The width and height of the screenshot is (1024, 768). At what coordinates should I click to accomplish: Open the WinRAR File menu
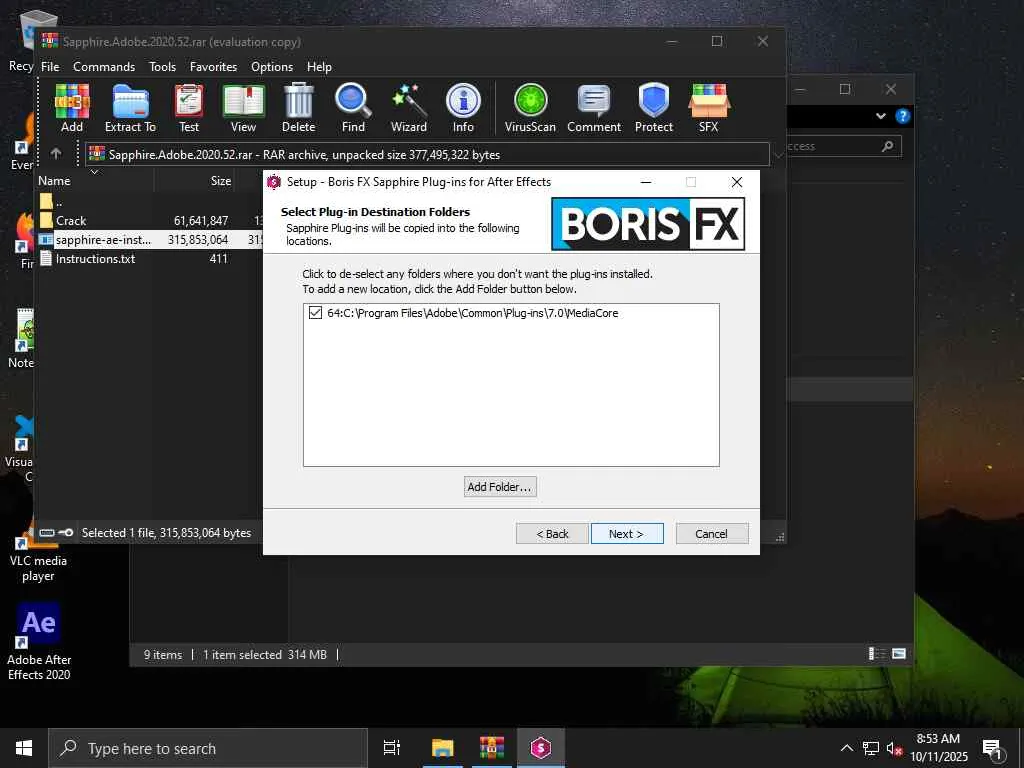50,67
